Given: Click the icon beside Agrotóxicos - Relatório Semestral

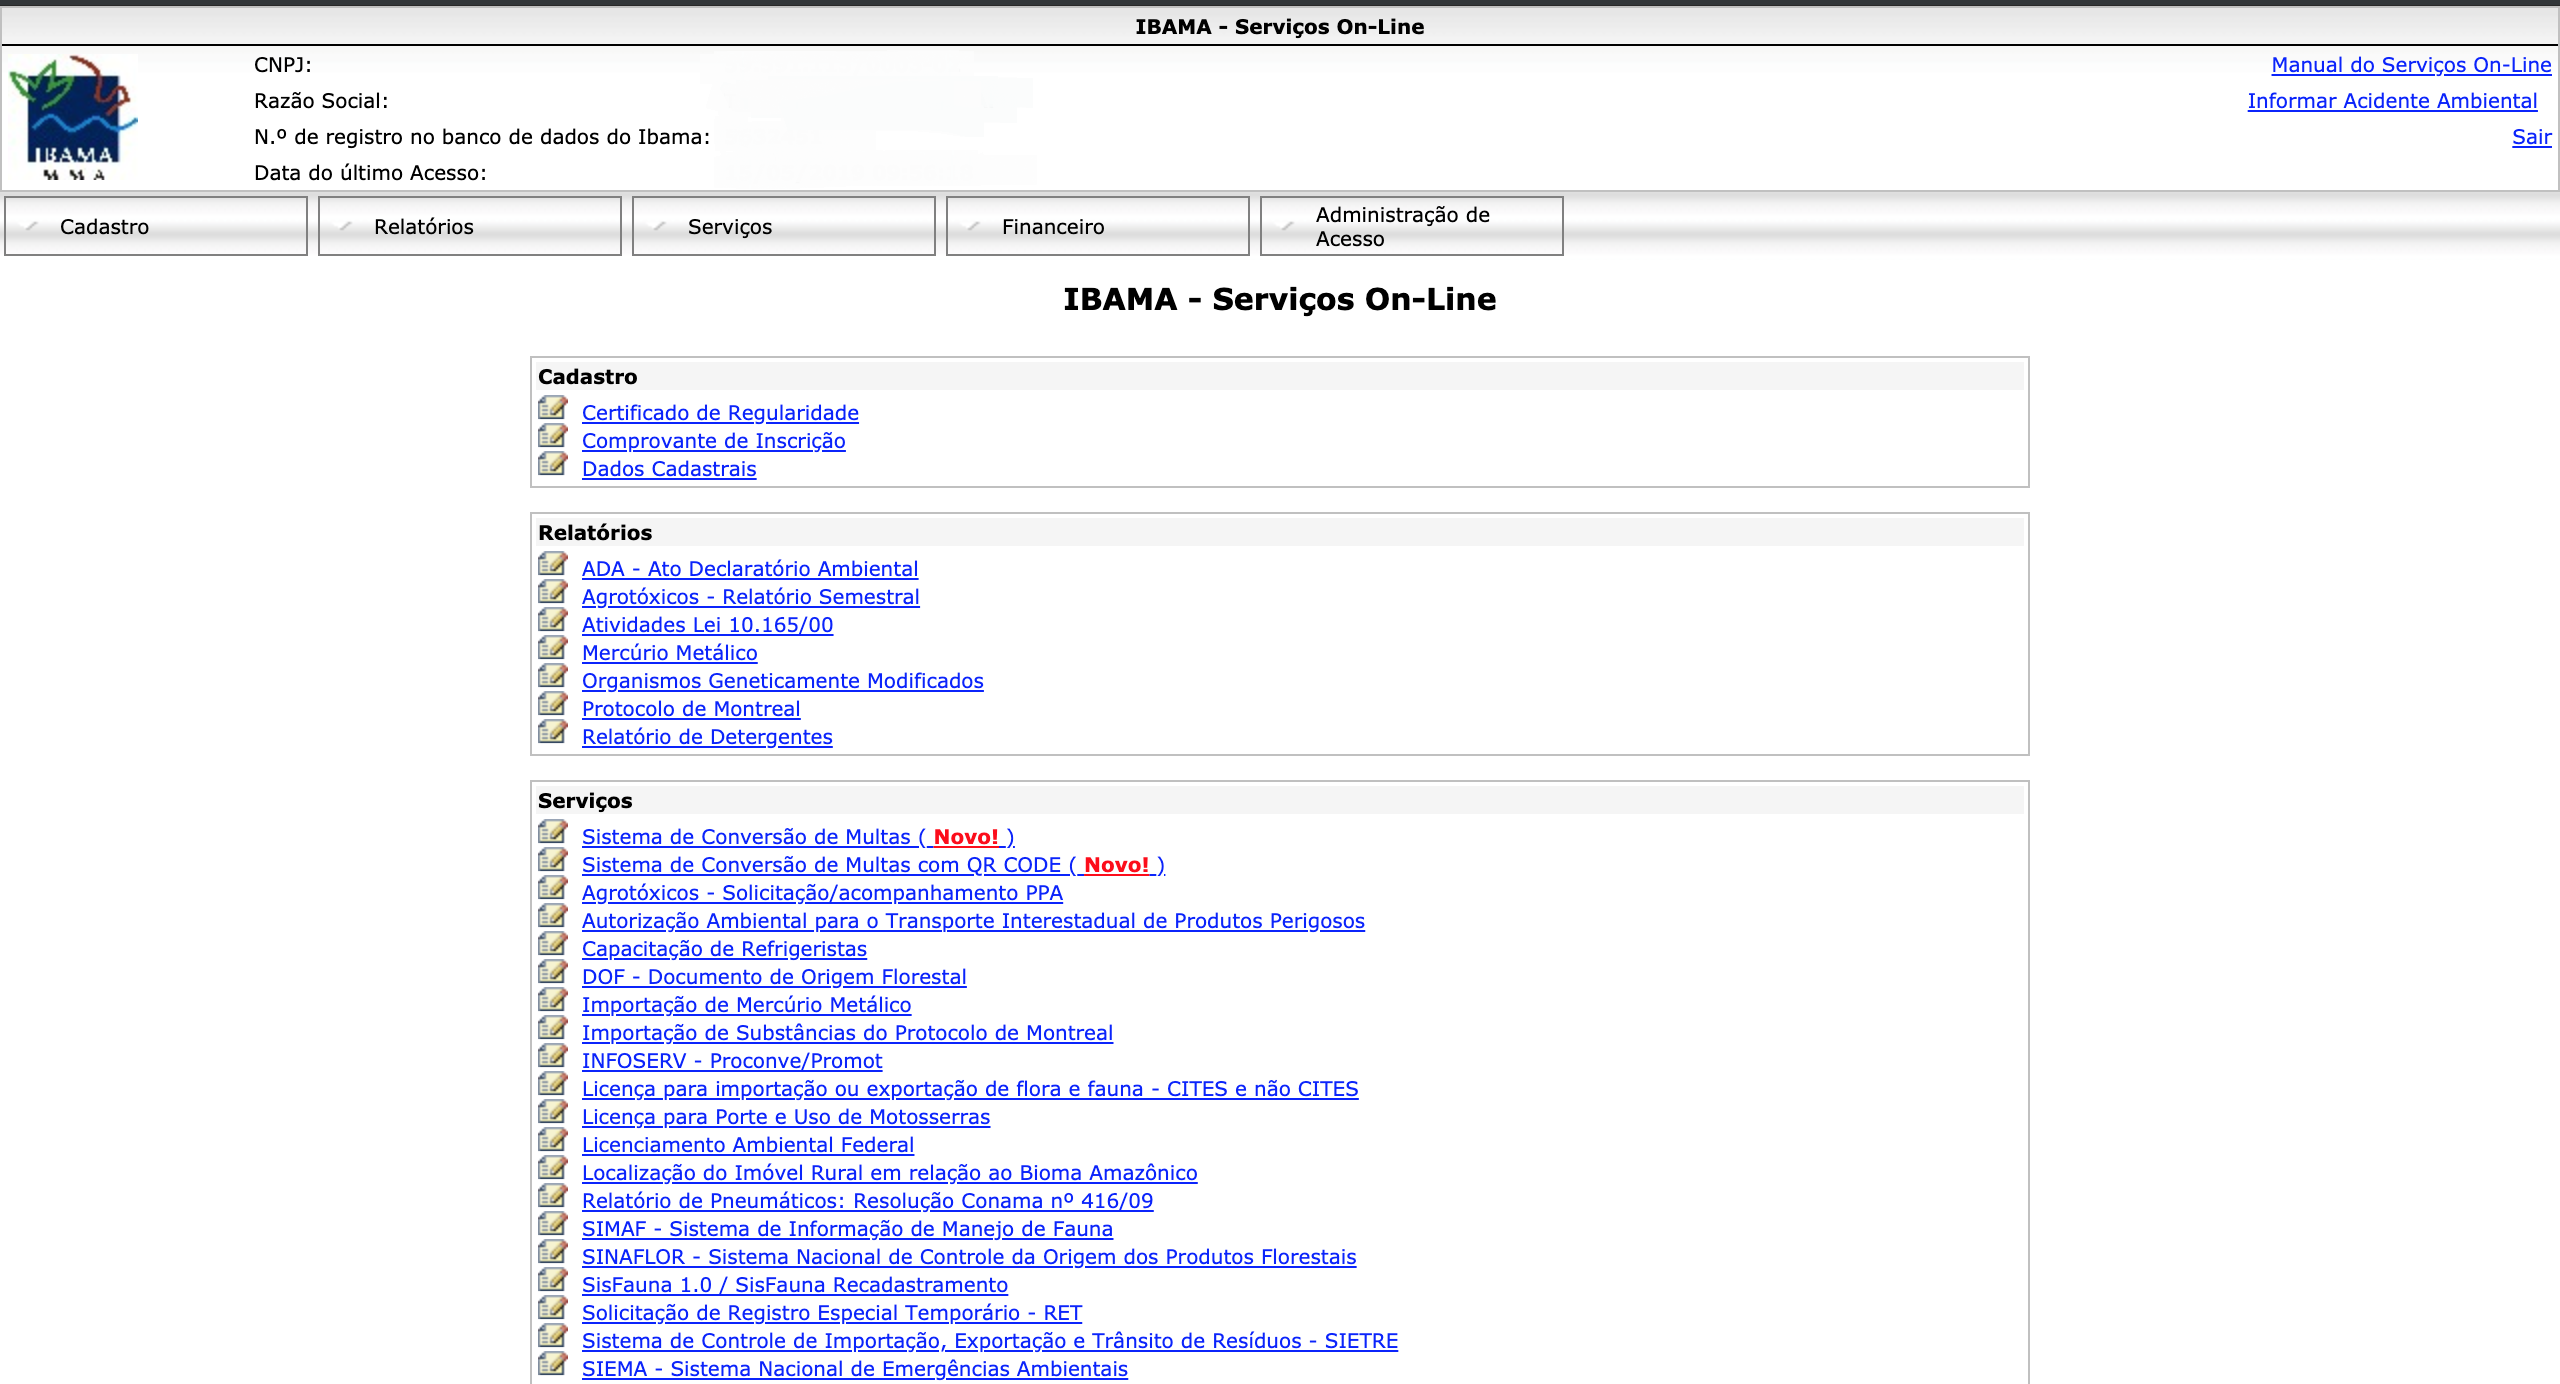Looking at the screenshot, I should click(x=553, y=592).
